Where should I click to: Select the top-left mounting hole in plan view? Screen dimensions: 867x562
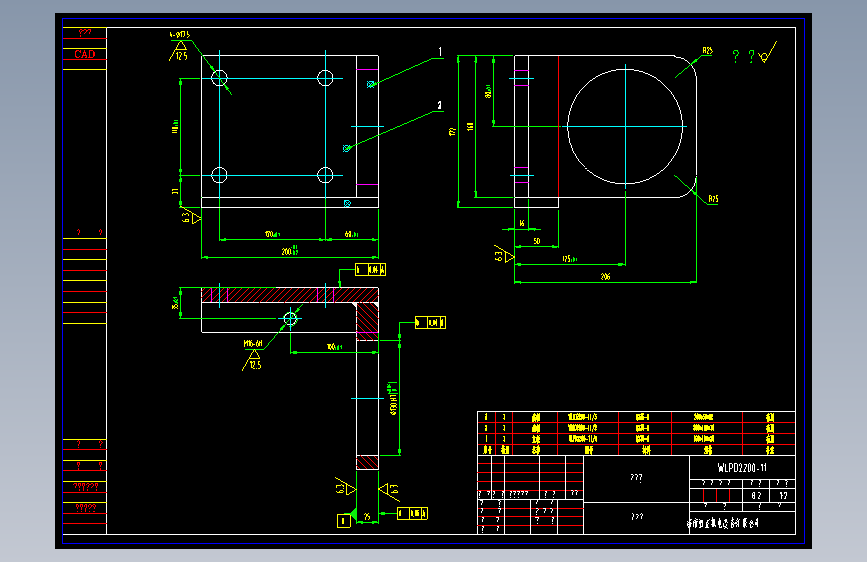(x=220, y=78)
